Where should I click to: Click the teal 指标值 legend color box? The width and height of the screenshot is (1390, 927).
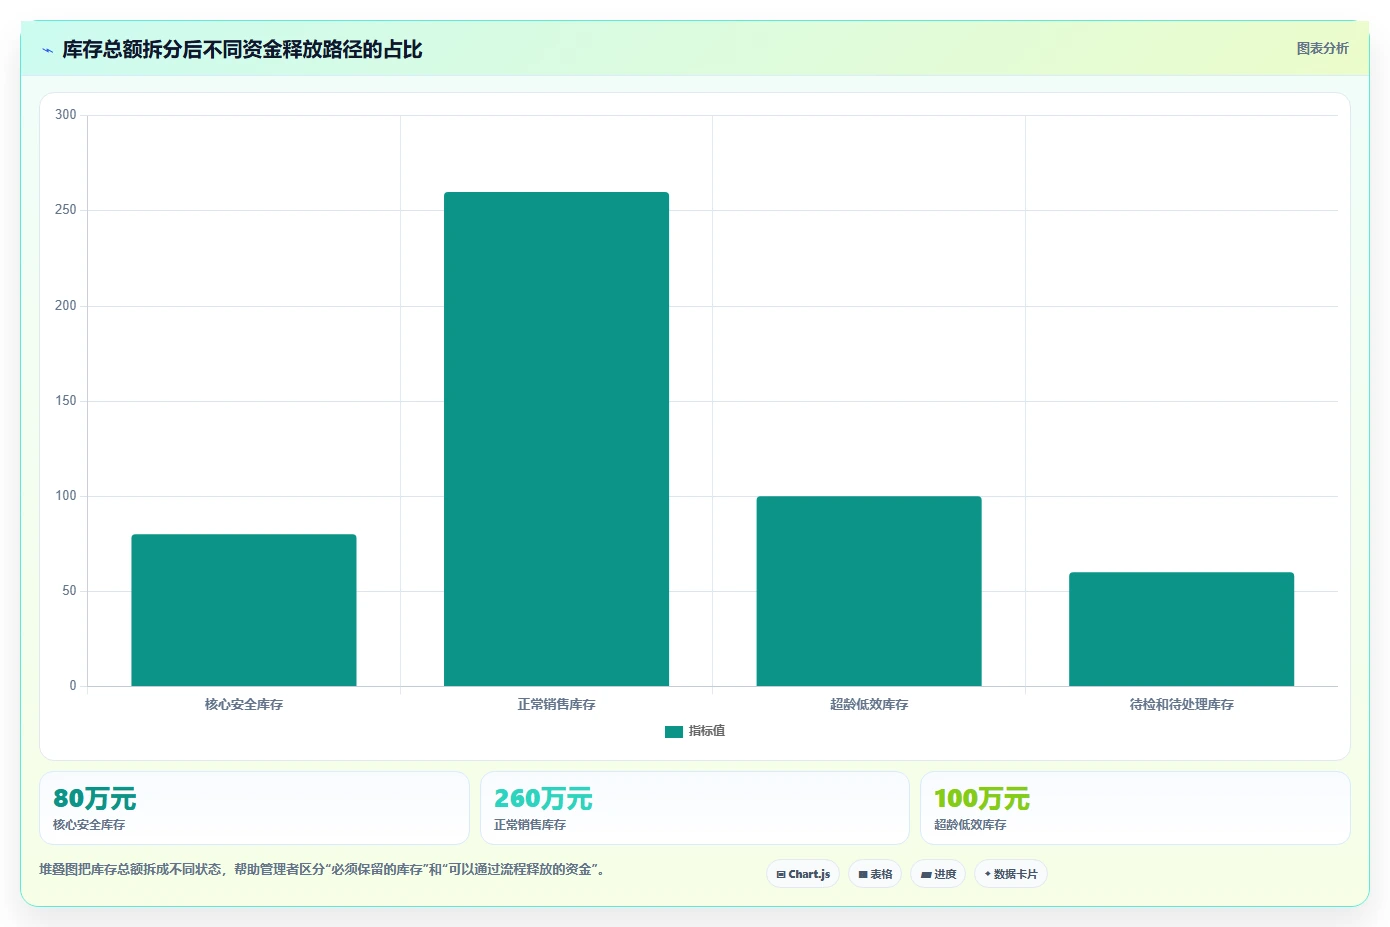click(674, 732)
